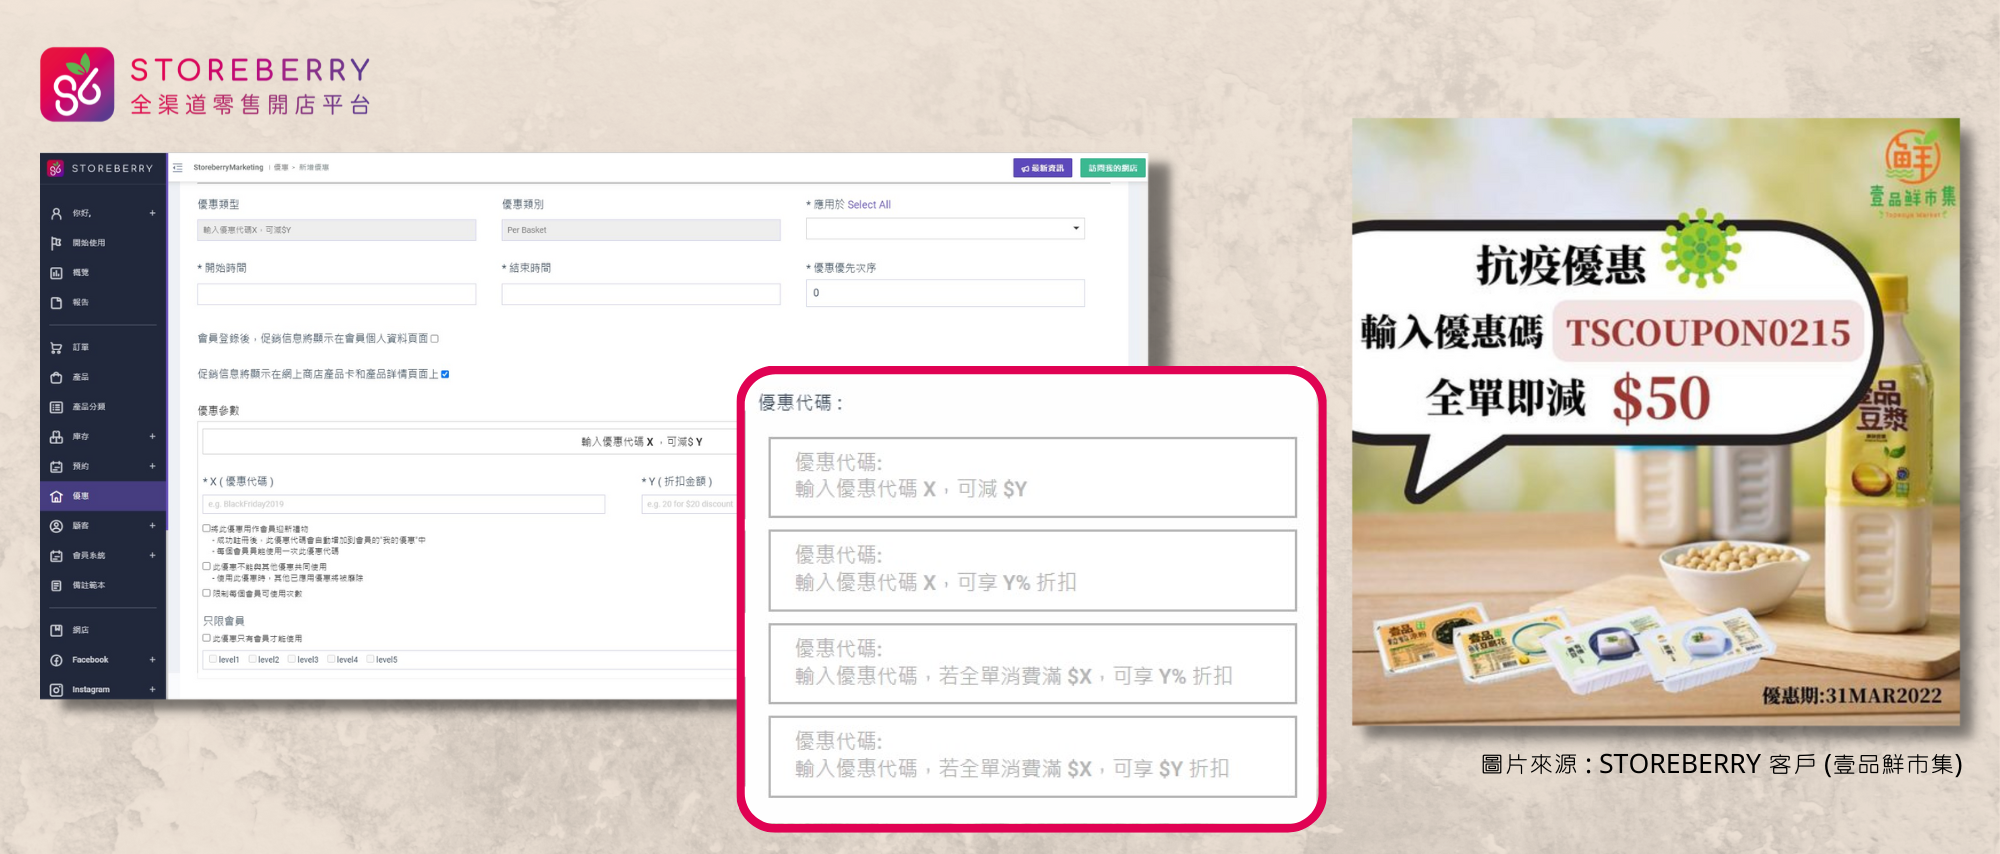
Task: Expand the Facebook submenu plus sign
Action: coord(153,660)
